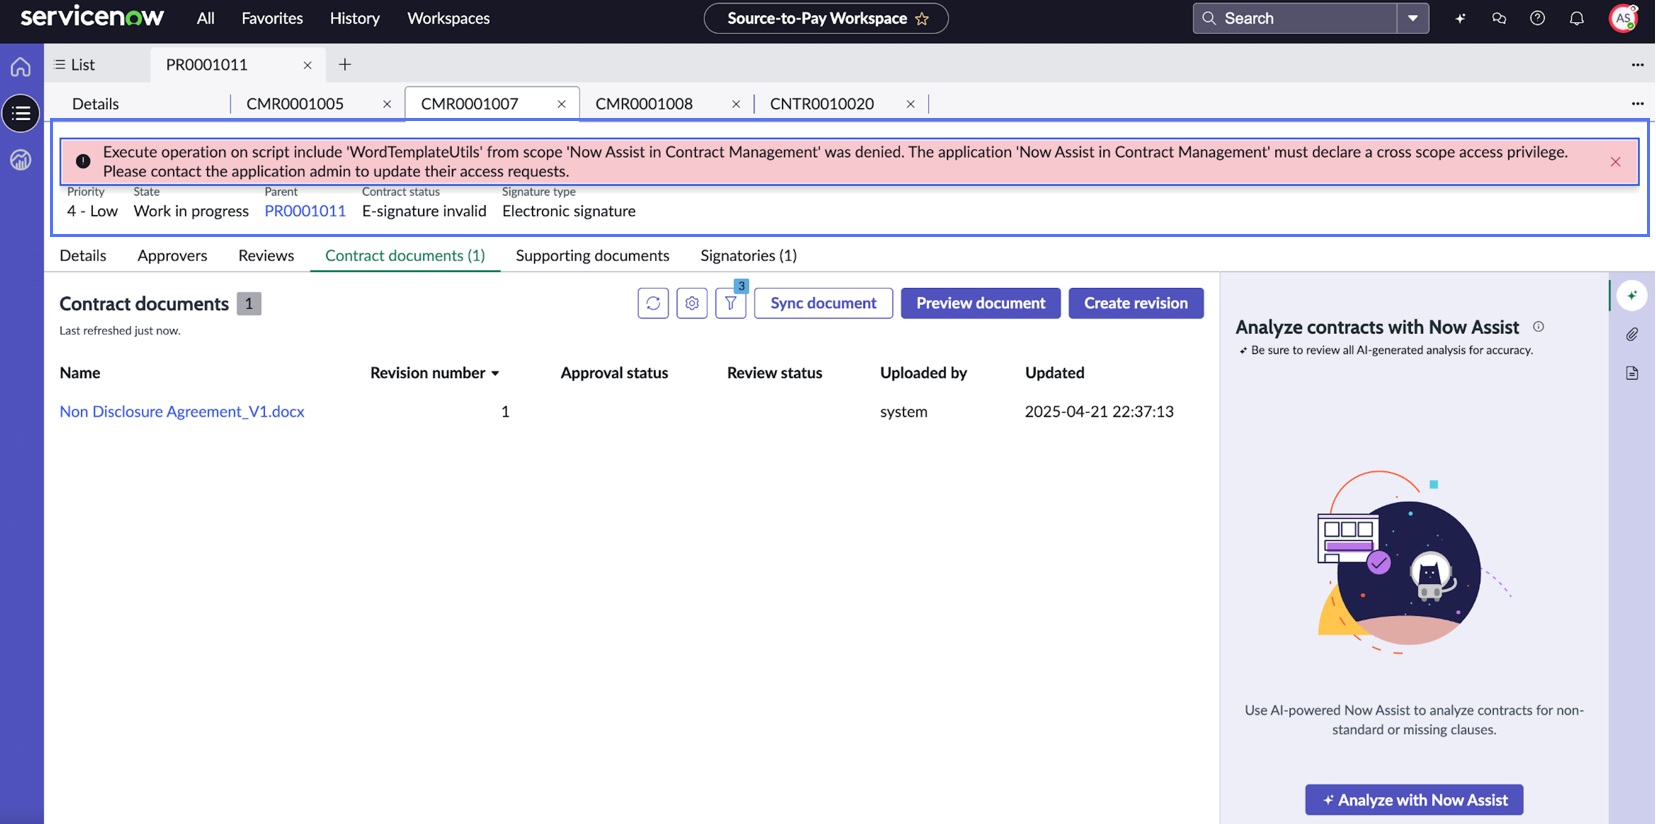
Task: Close the CNTR0010020 subtab
Action: (x=911, y=104)
